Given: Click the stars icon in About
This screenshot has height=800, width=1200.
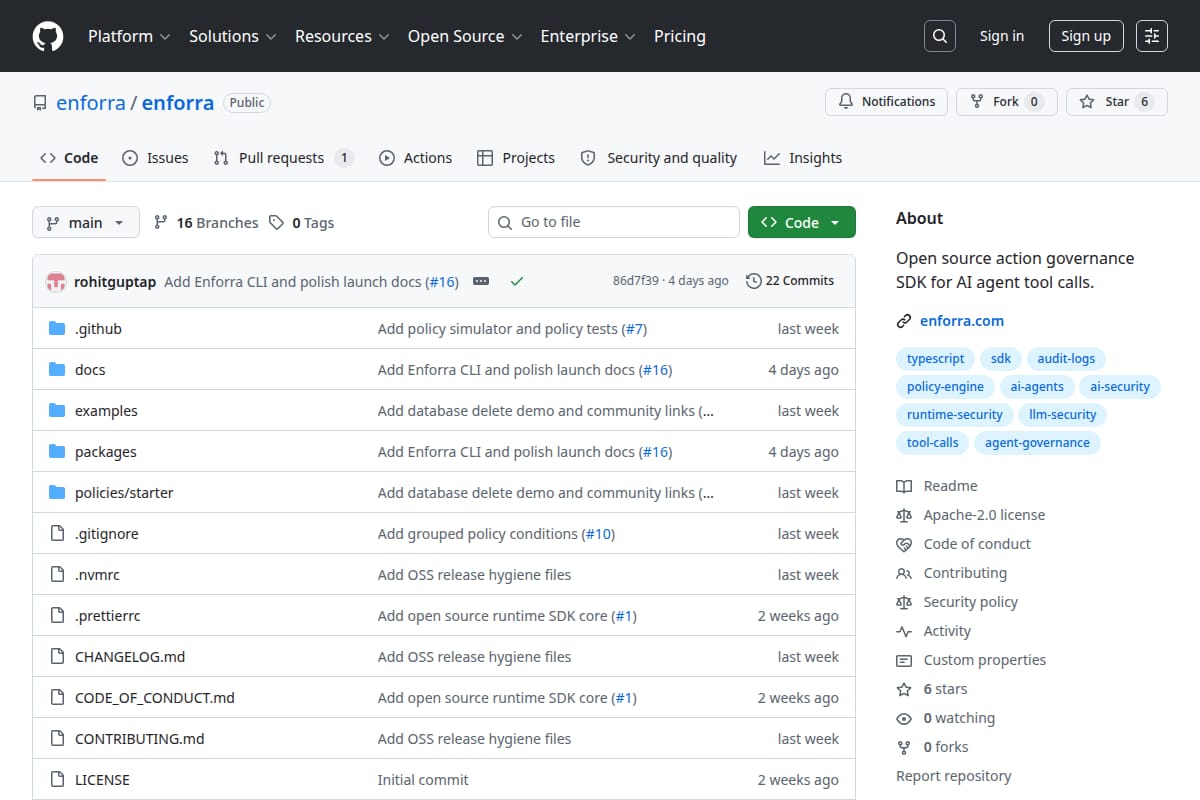Looking at the screenshot, I should (904, 689).
